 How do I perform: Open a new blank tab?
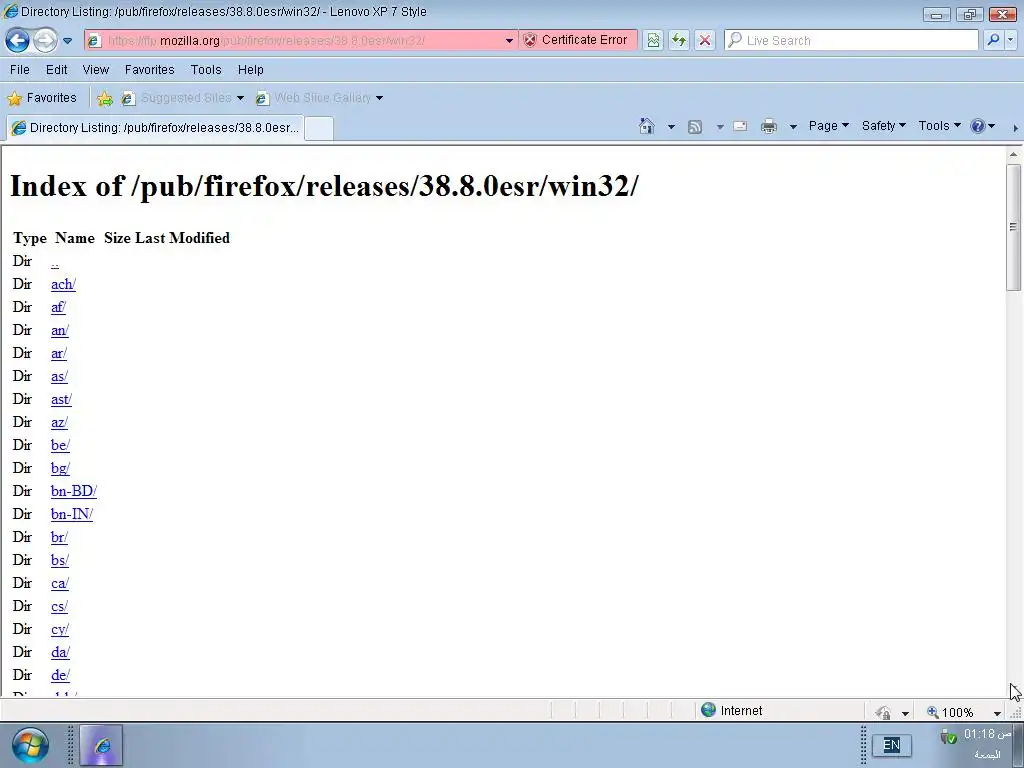[319, 128]
